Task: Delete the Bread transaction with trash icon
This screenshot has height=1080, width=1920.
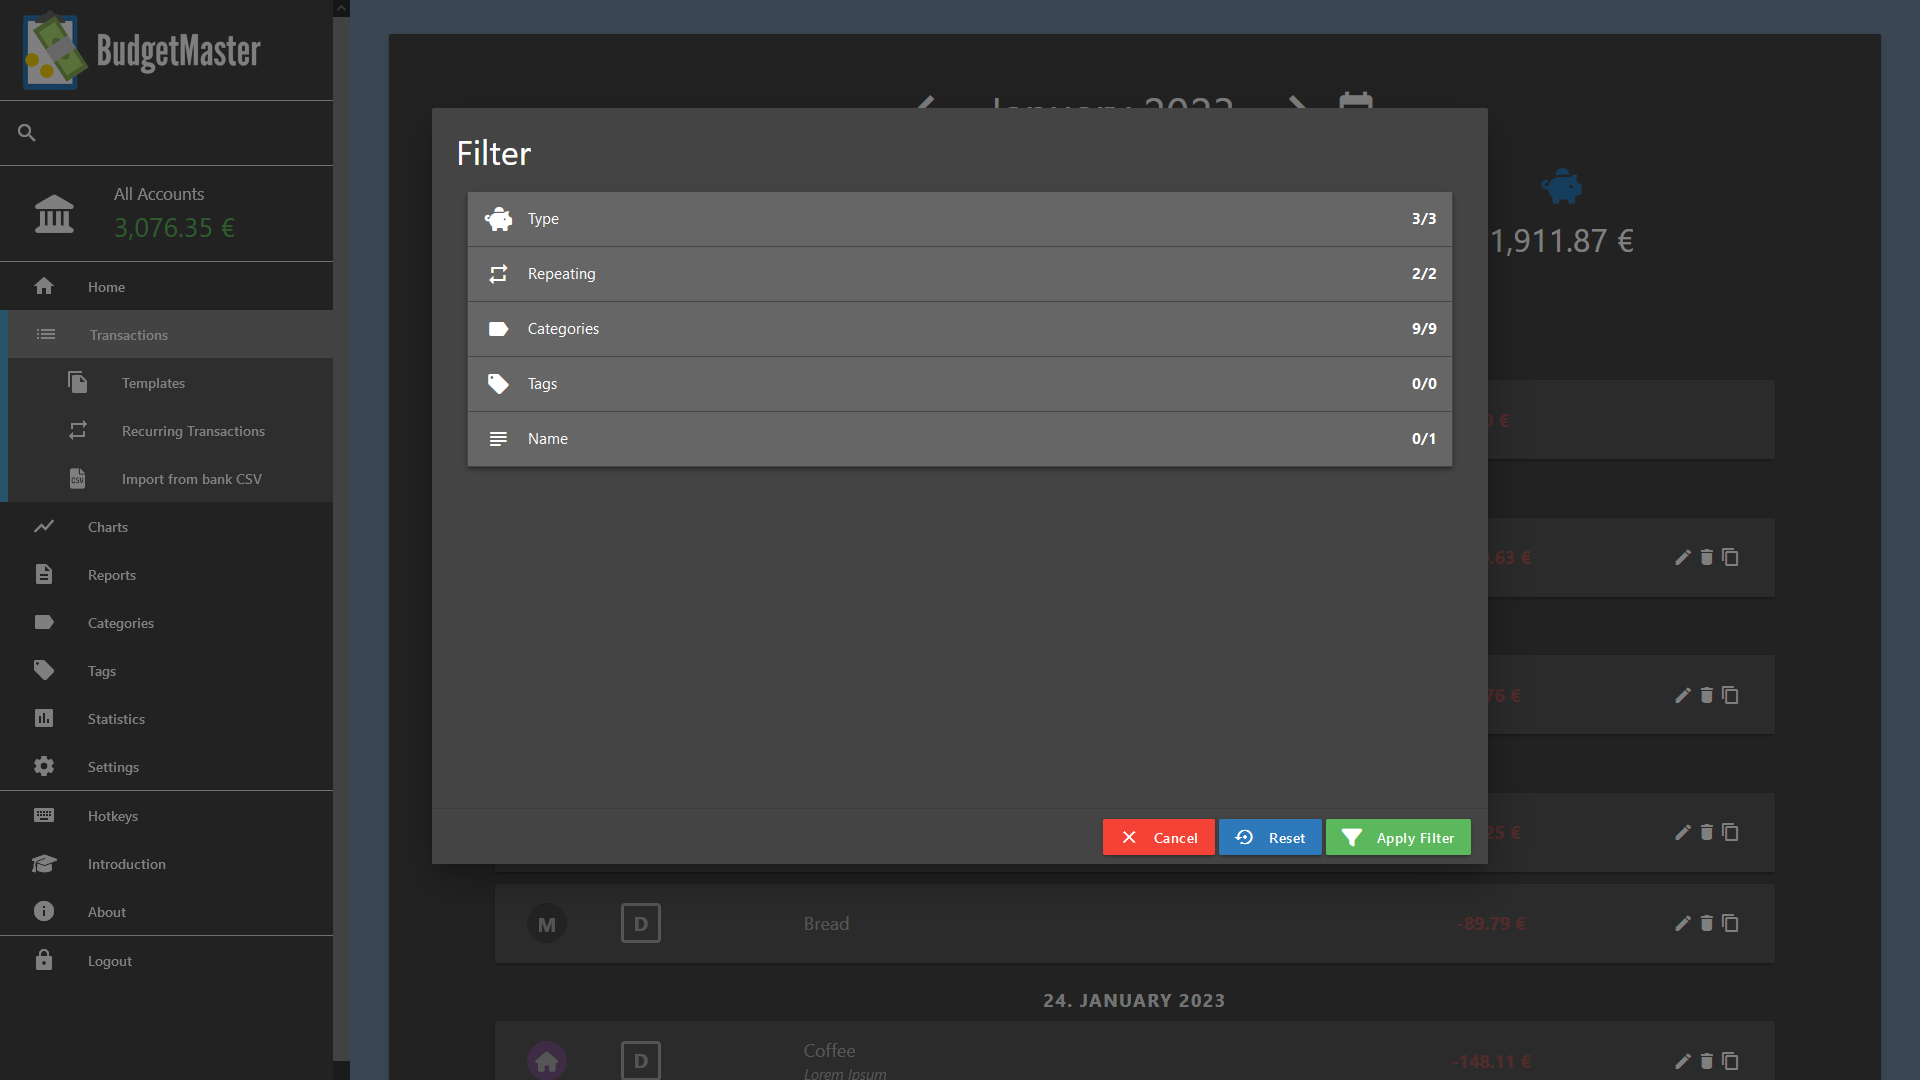Action: (x=1707, y=923)
